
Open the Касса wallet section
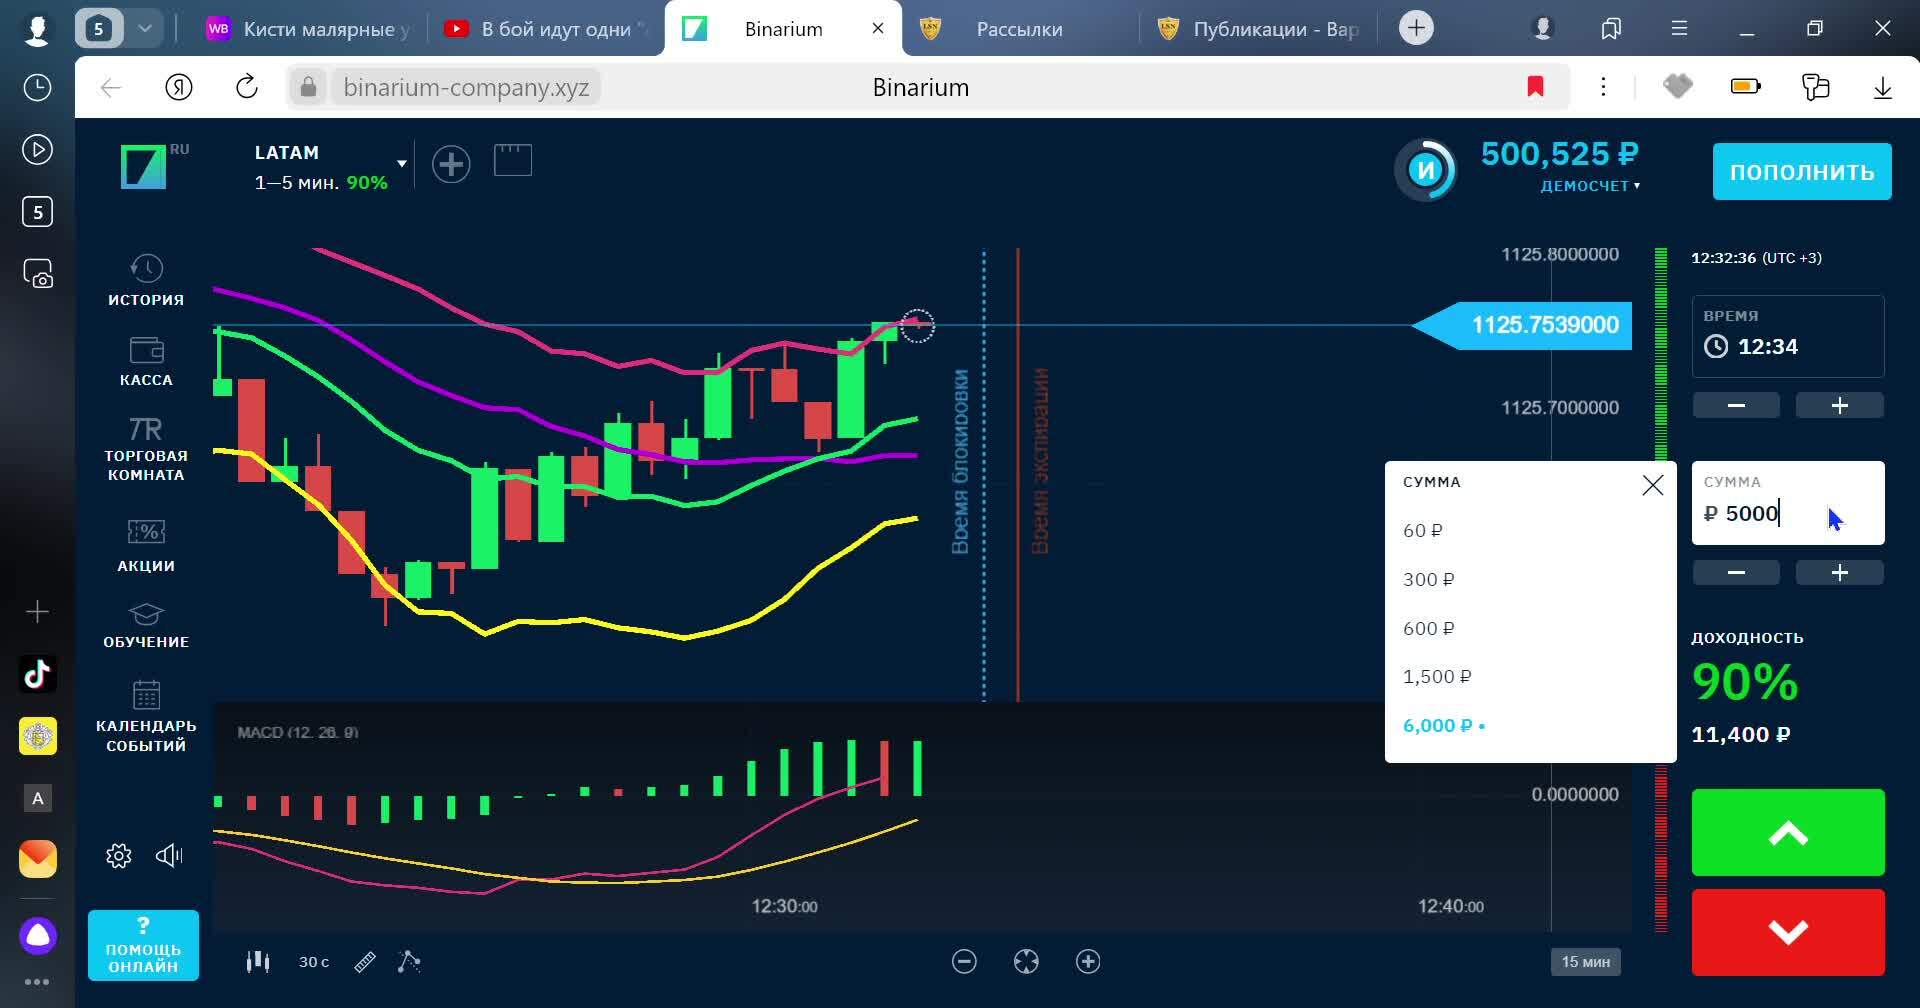click(146, 361)
